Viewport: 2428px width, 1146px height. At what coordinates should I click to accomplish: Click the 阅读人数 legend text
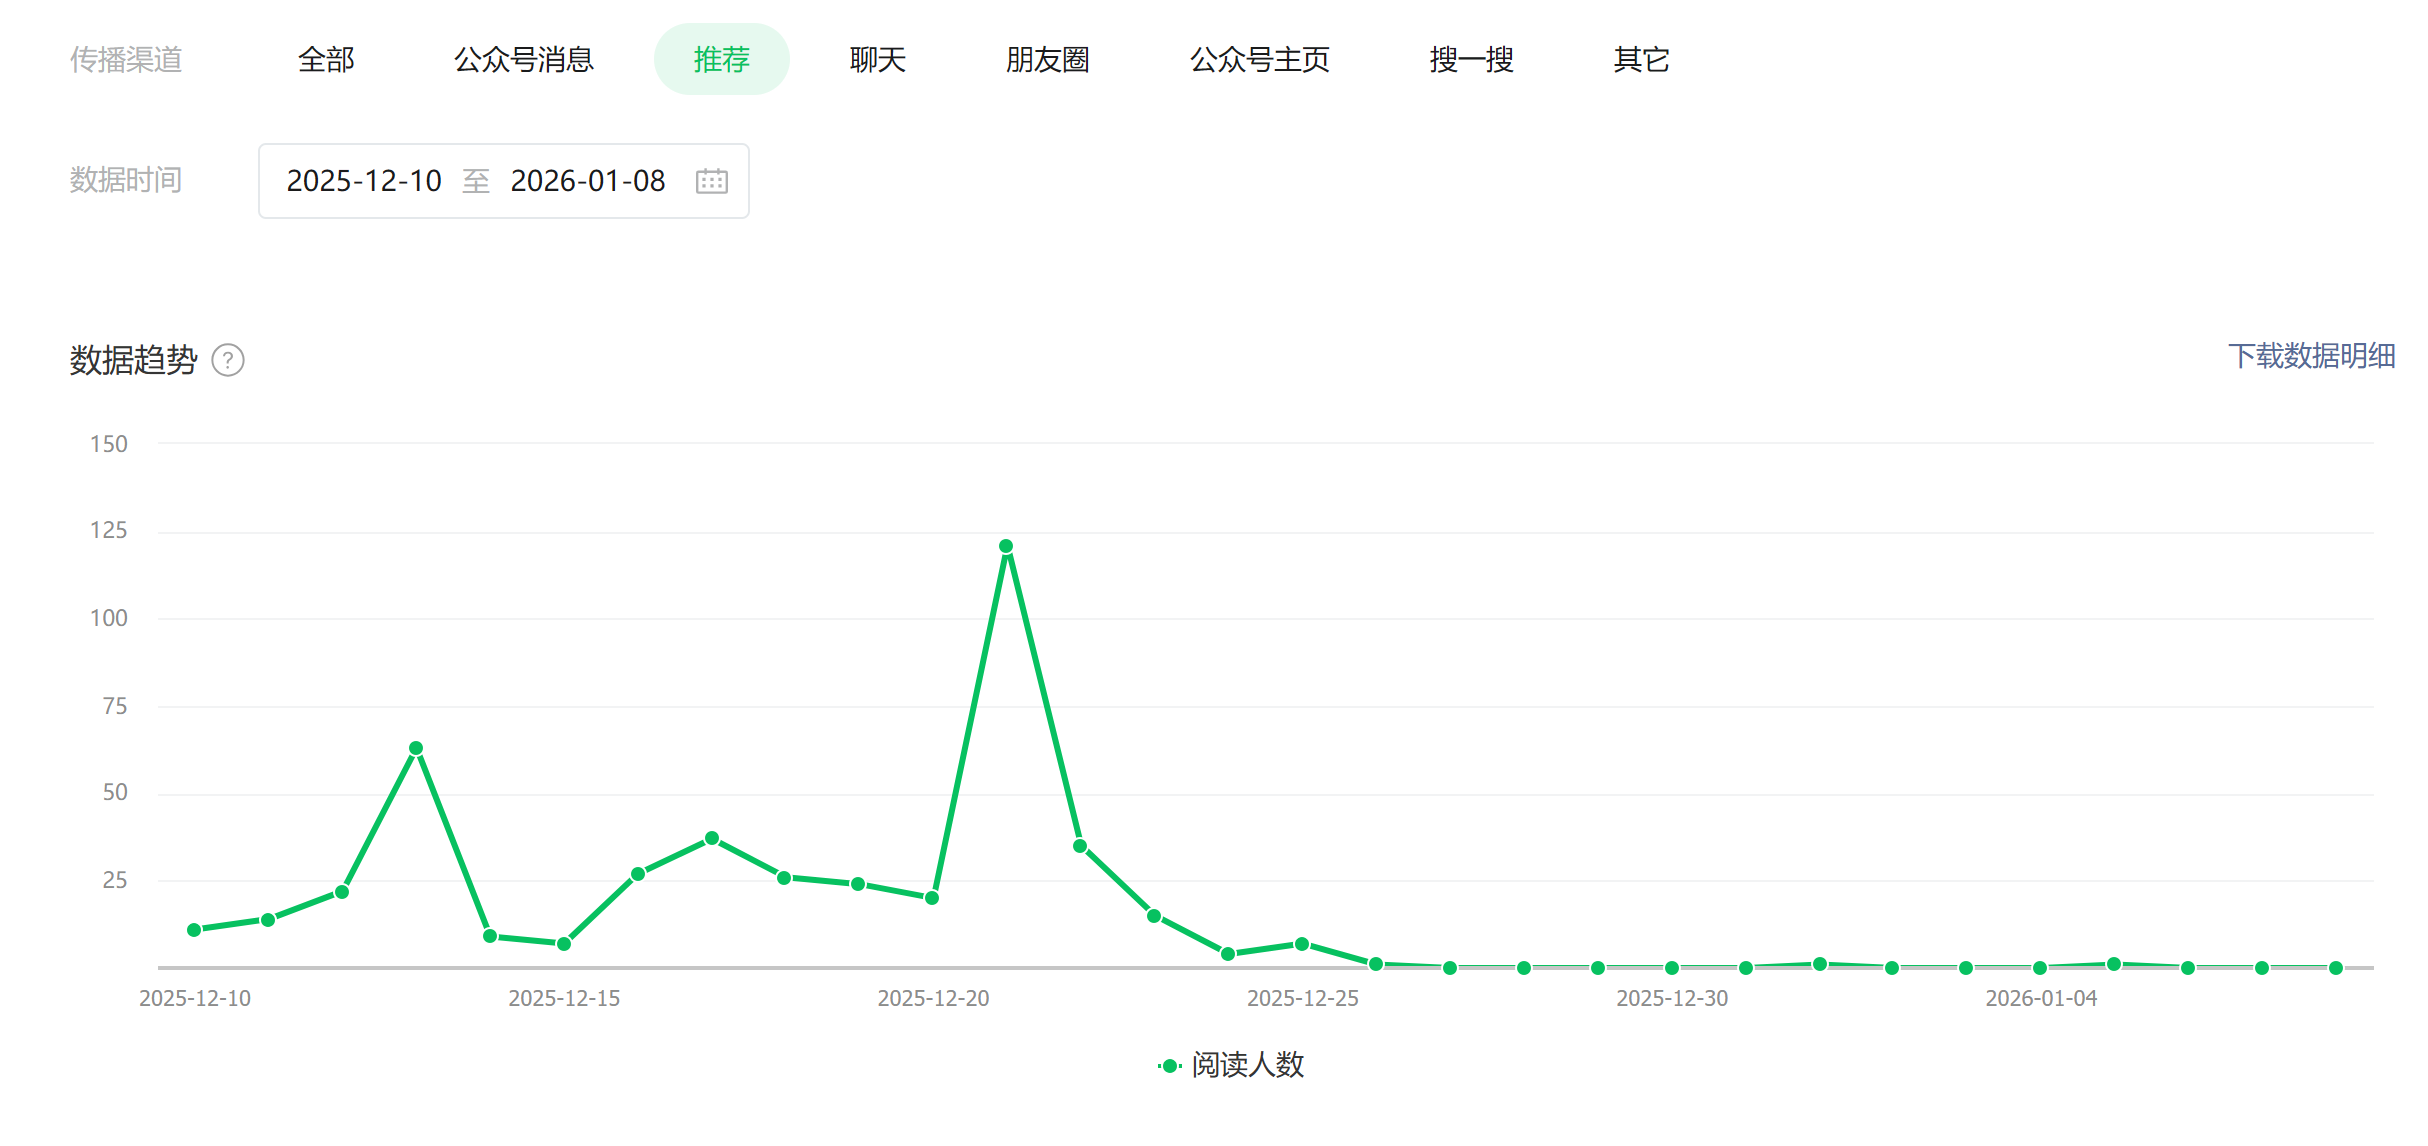(1248, 1066)
